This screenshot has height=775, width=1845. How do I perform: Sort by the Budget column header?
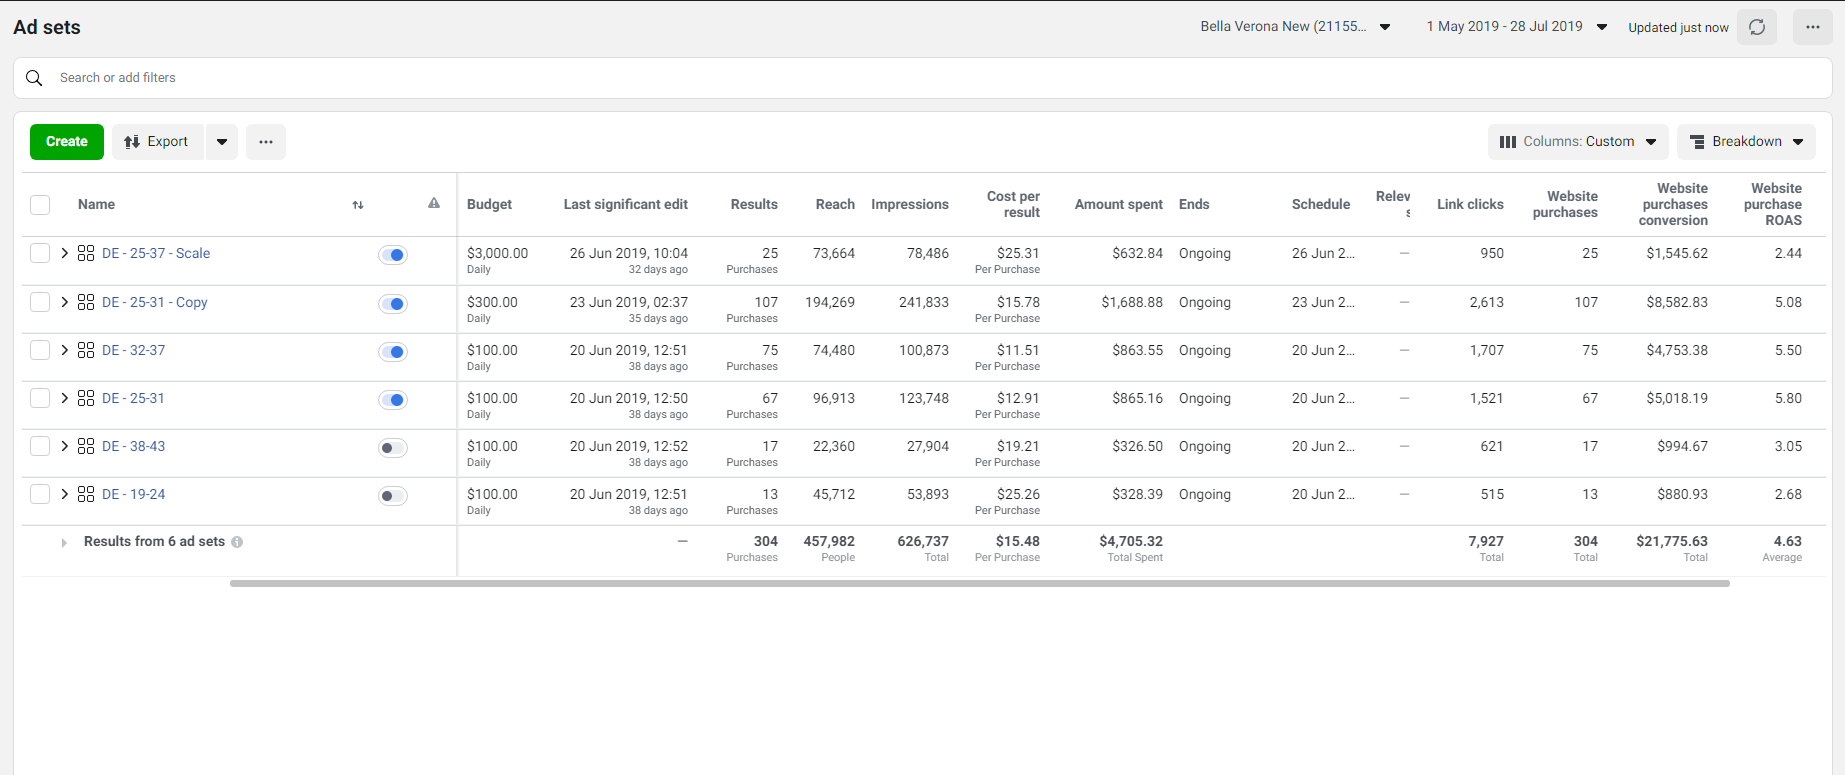[x=489, y=205]
